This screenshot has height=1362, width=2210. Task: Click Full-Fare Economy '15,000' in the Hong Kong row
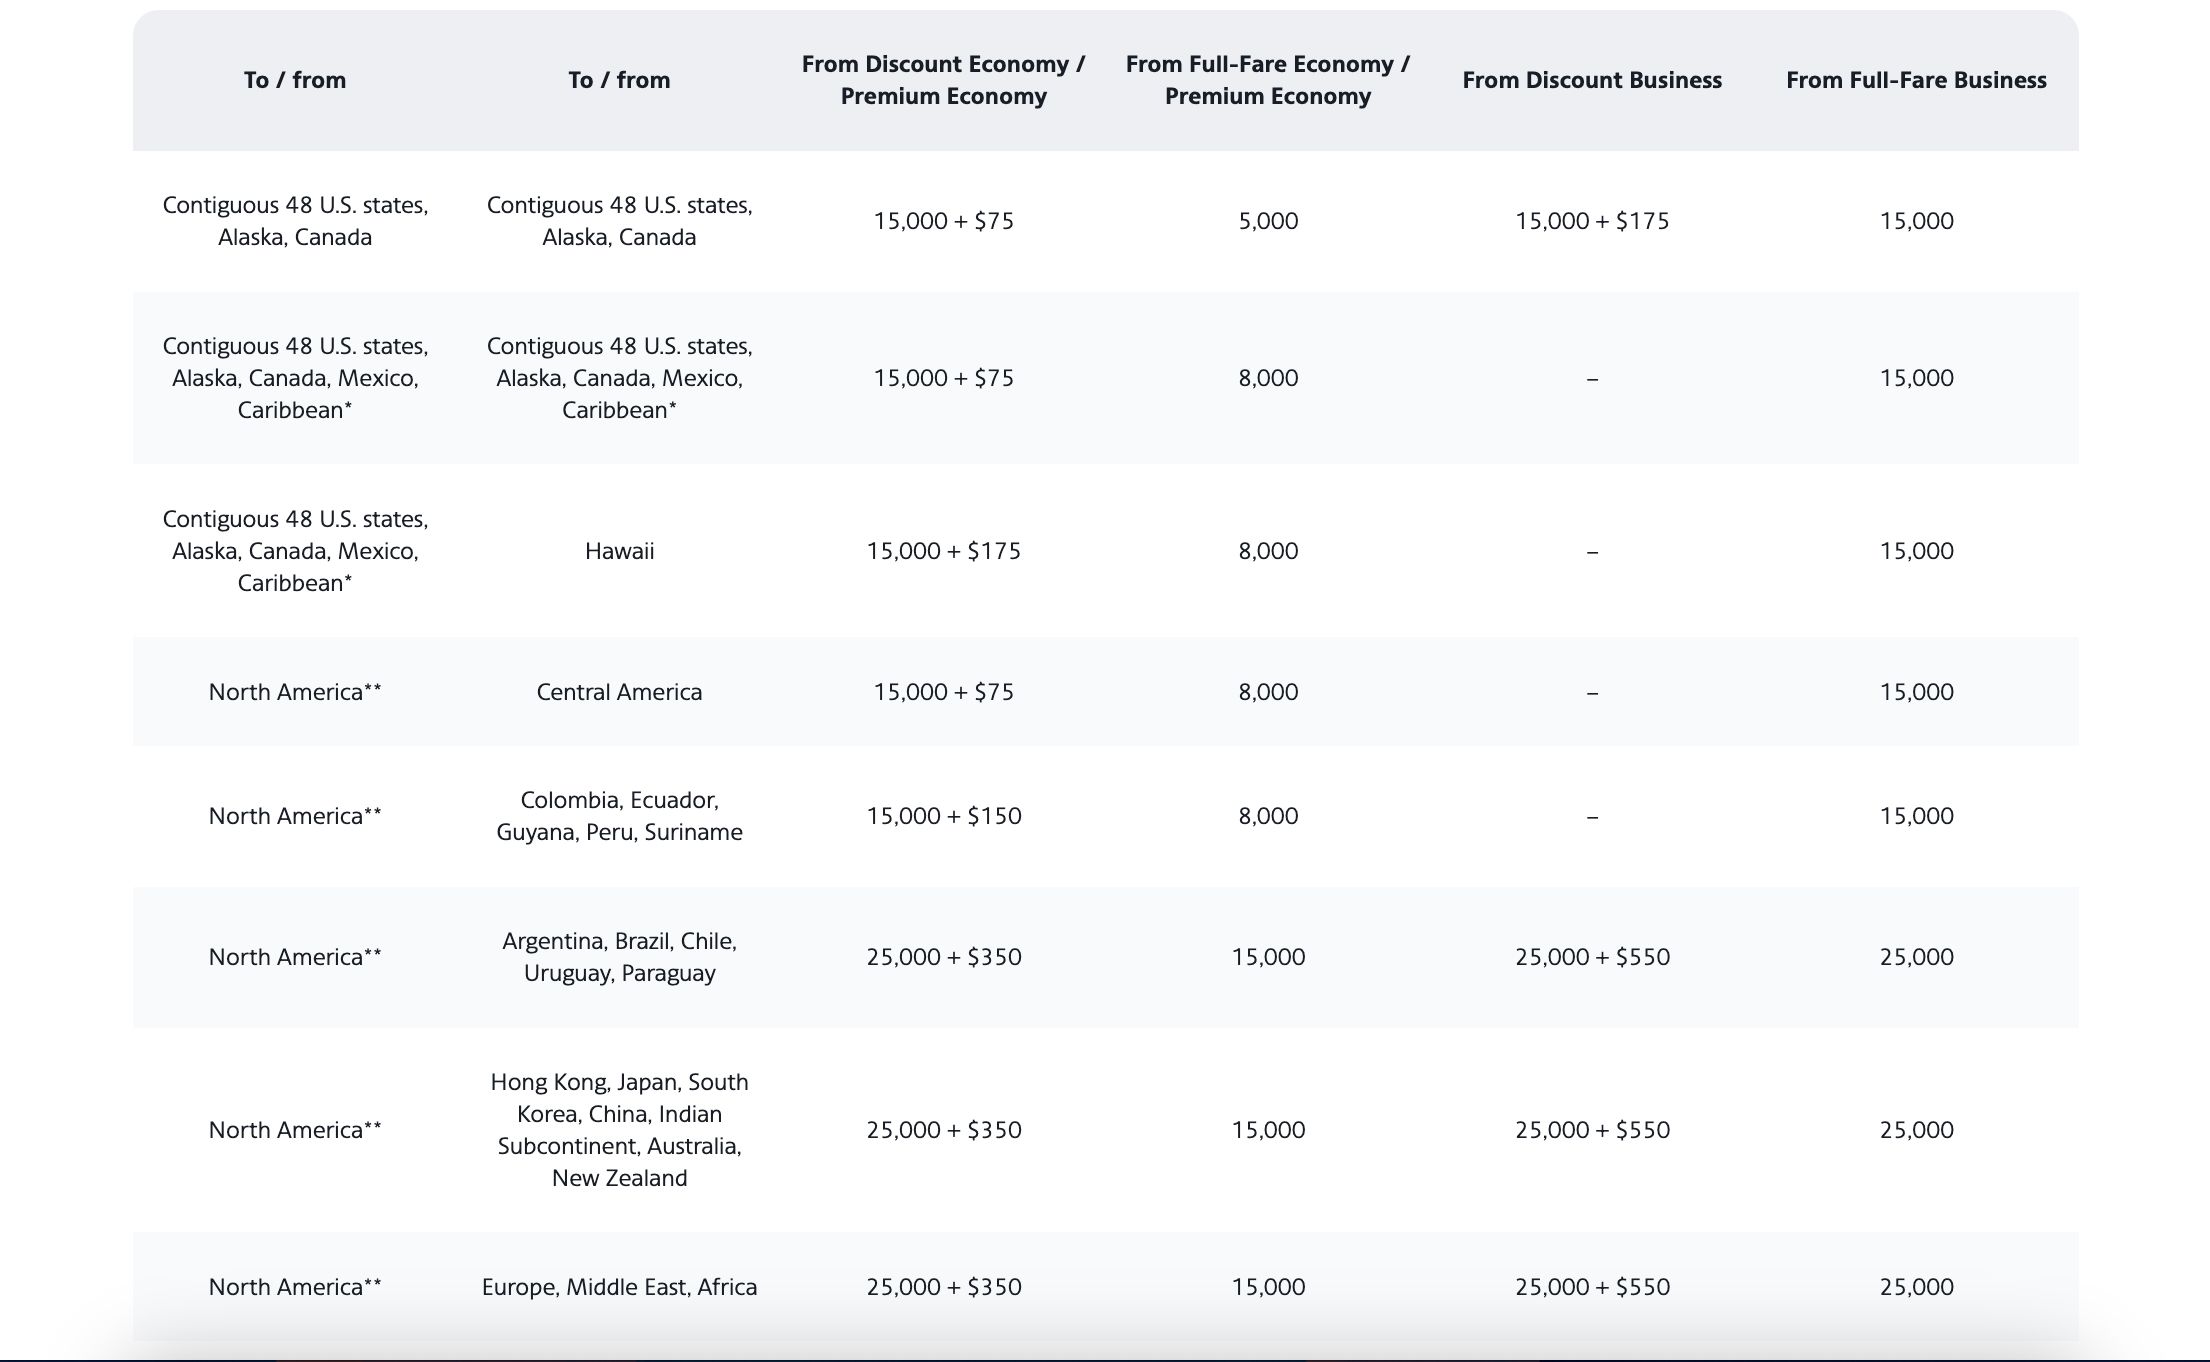click(1268, 1130)
